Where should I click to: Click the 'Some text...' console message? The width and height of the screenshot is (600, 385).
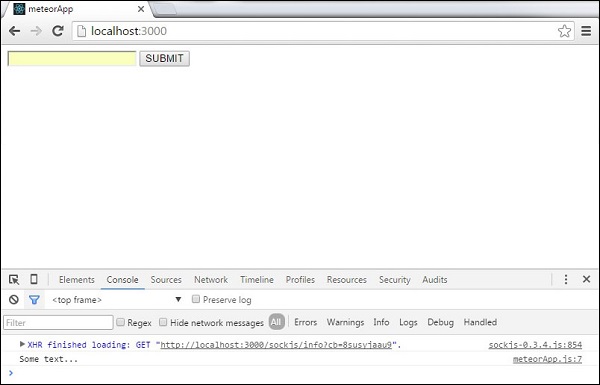(49, 359)
